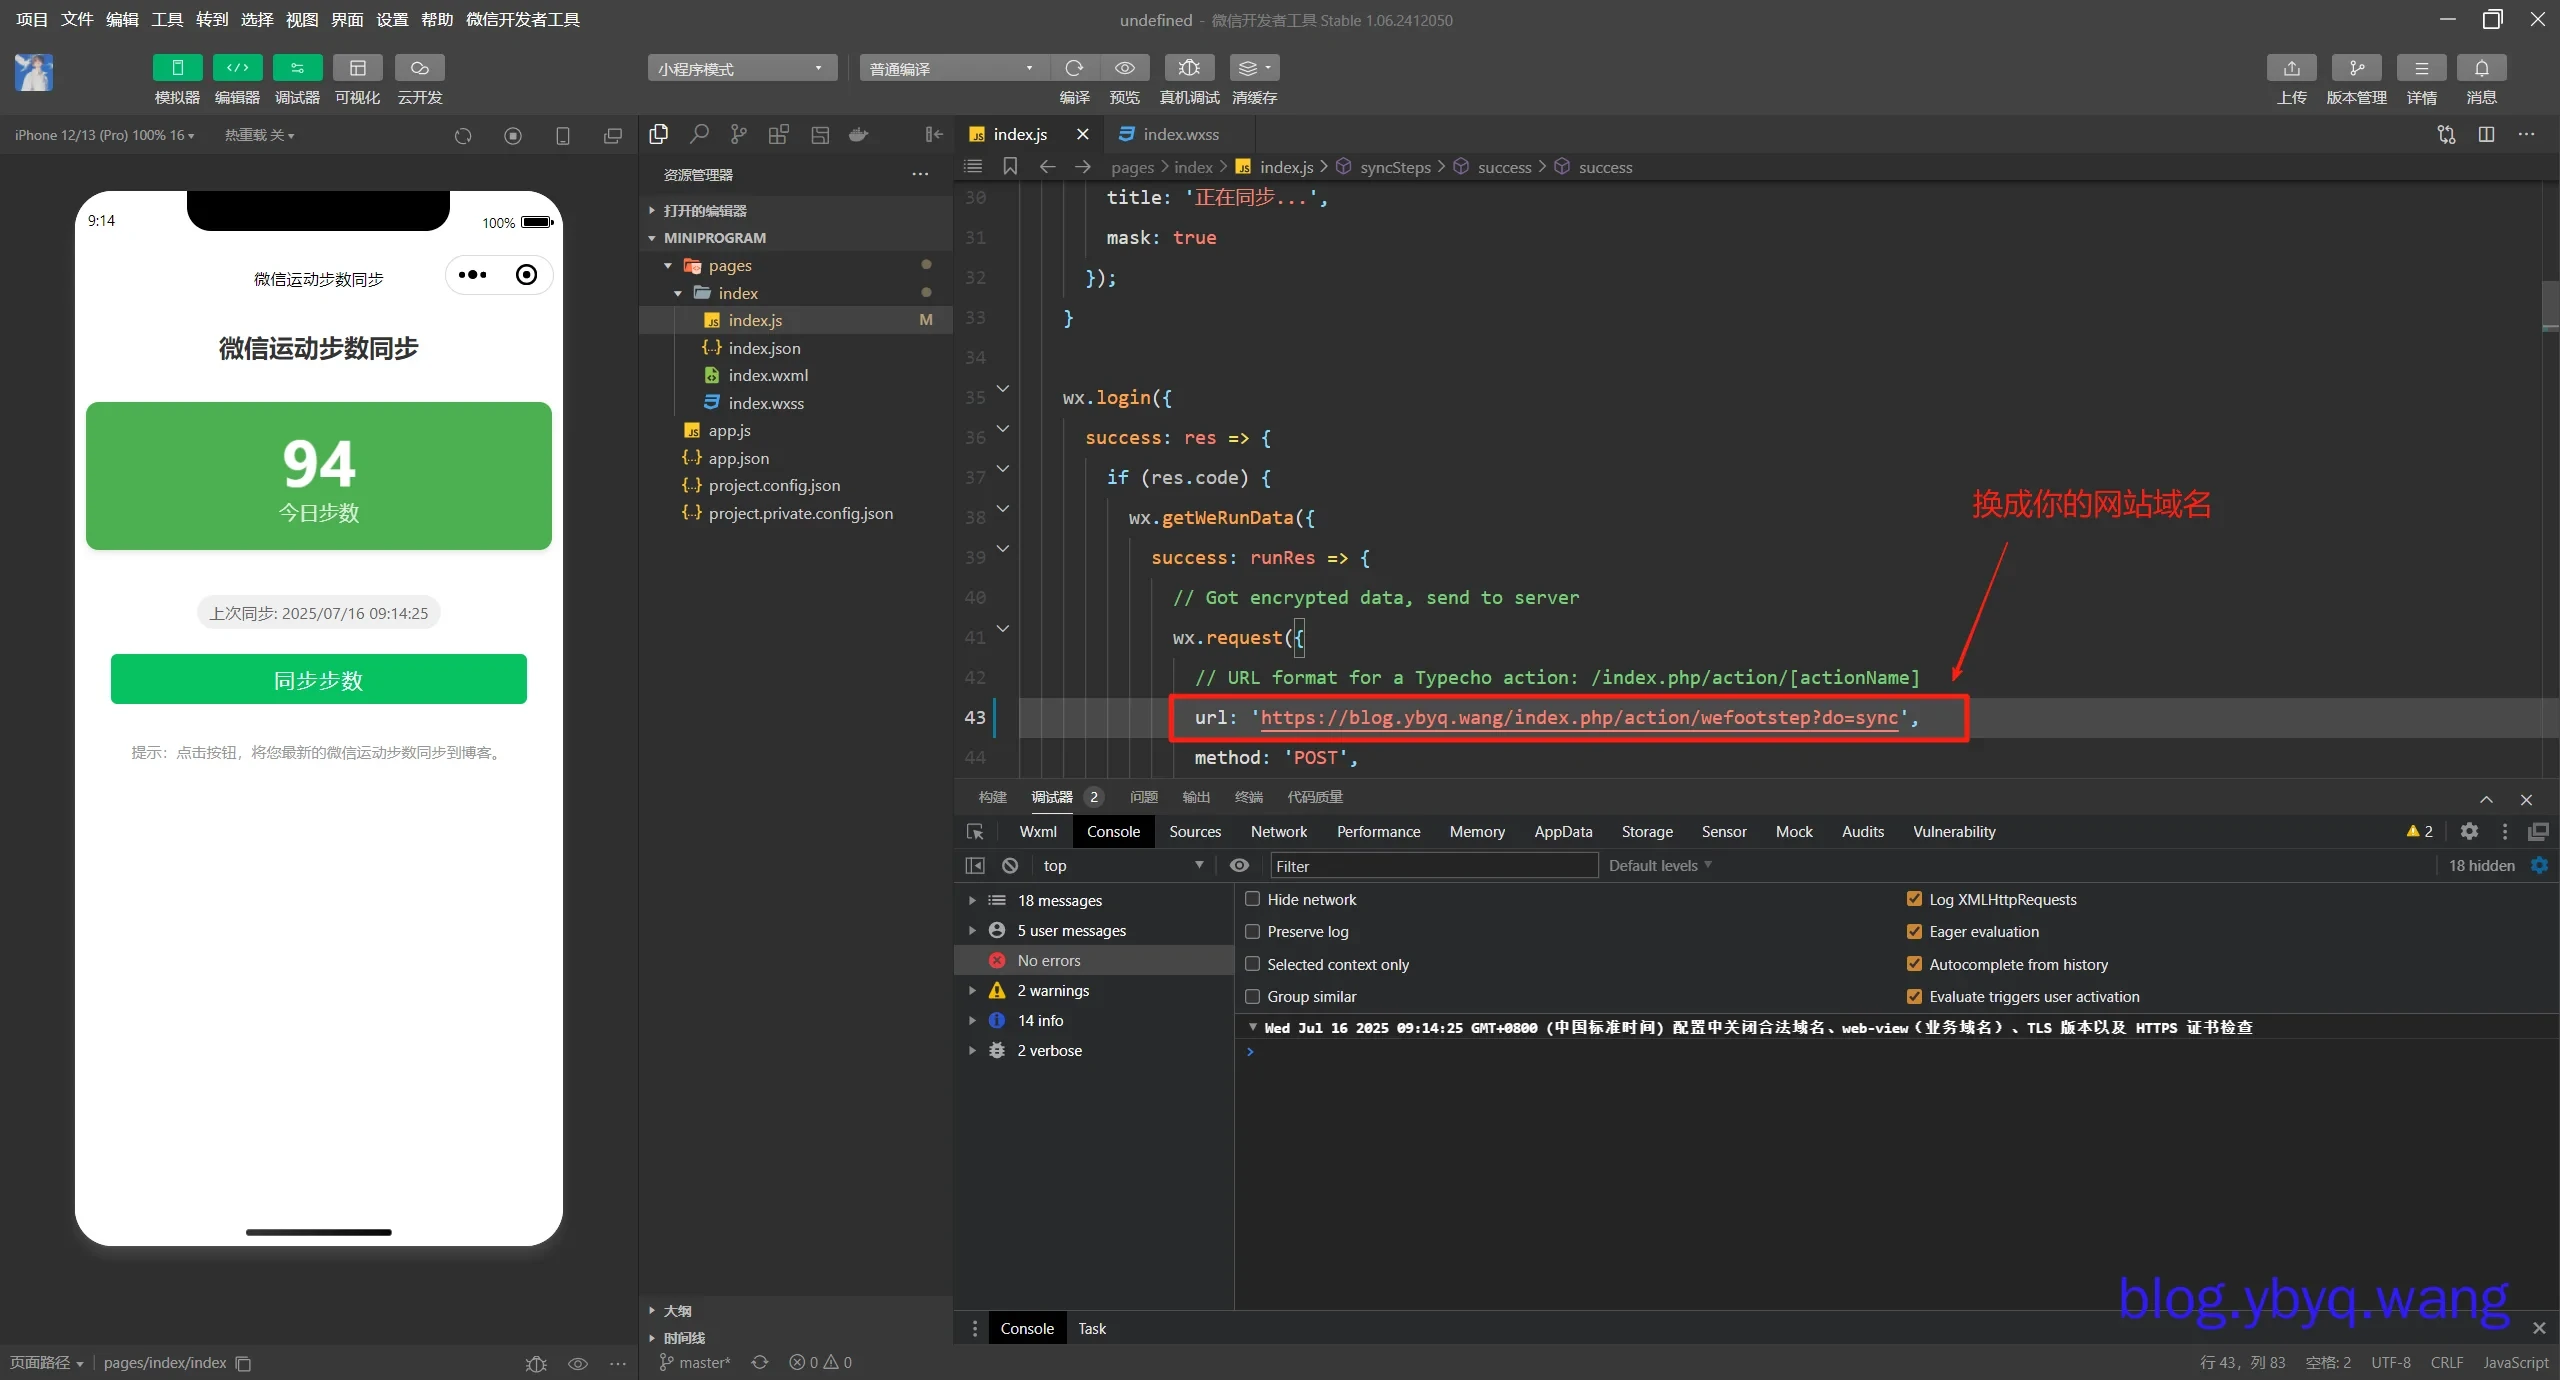Click the clear console icon
2560x1380 pixels.
coord(1010,865)
